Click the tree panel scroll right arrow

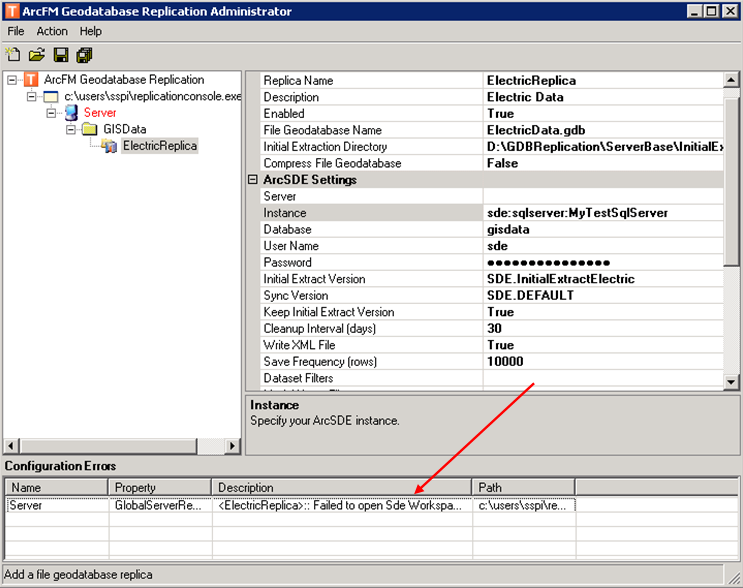(x=232, y=446)
